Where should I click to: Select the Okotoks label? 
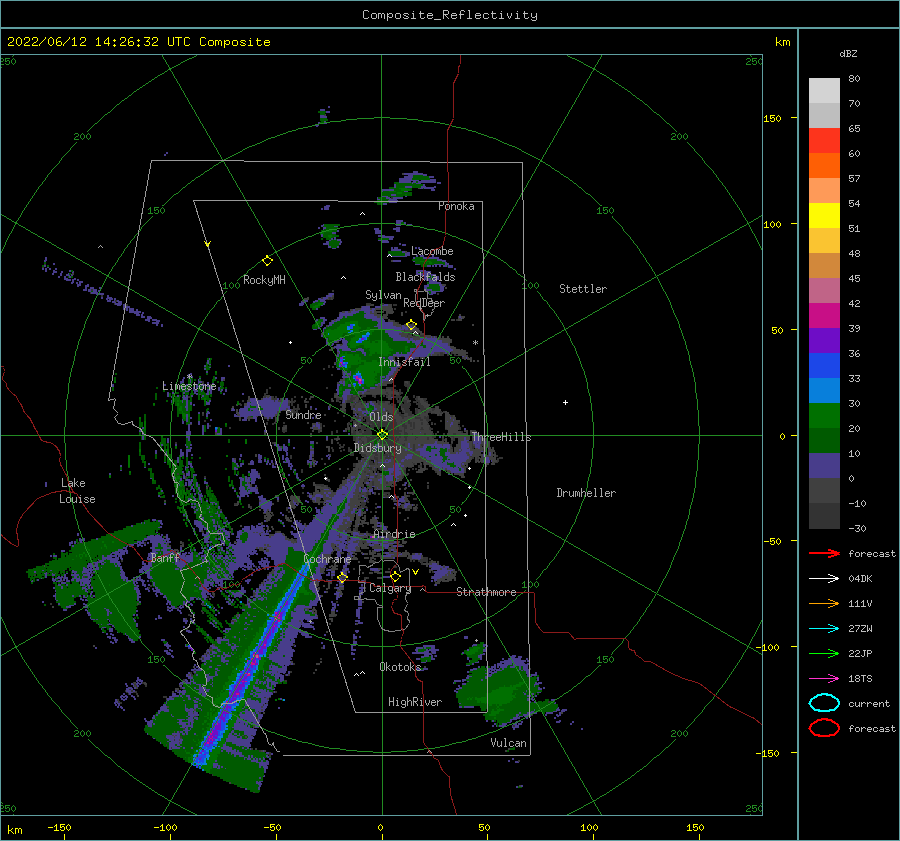pyautogui.click(x=400, y=667)
